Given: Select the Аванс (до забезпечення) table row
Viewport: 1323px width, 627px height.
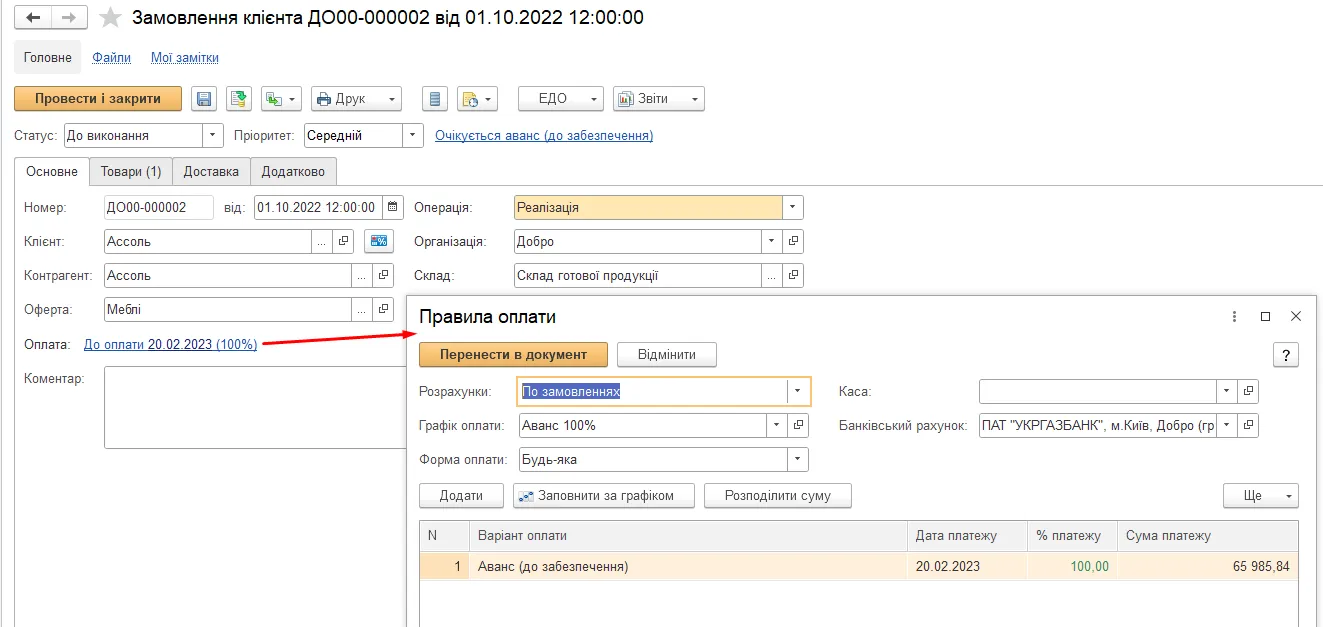Looking at the screenshot, I should [859, 566].
